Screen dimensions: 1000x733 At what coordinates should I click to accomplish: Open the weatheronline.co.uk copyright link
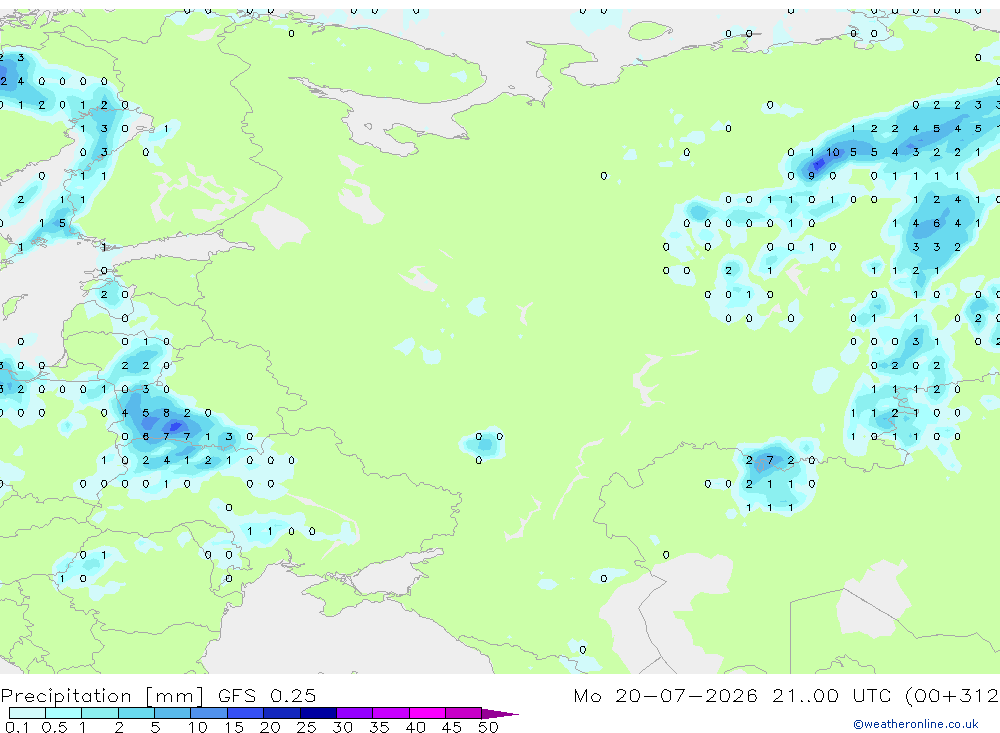(916, 724)
